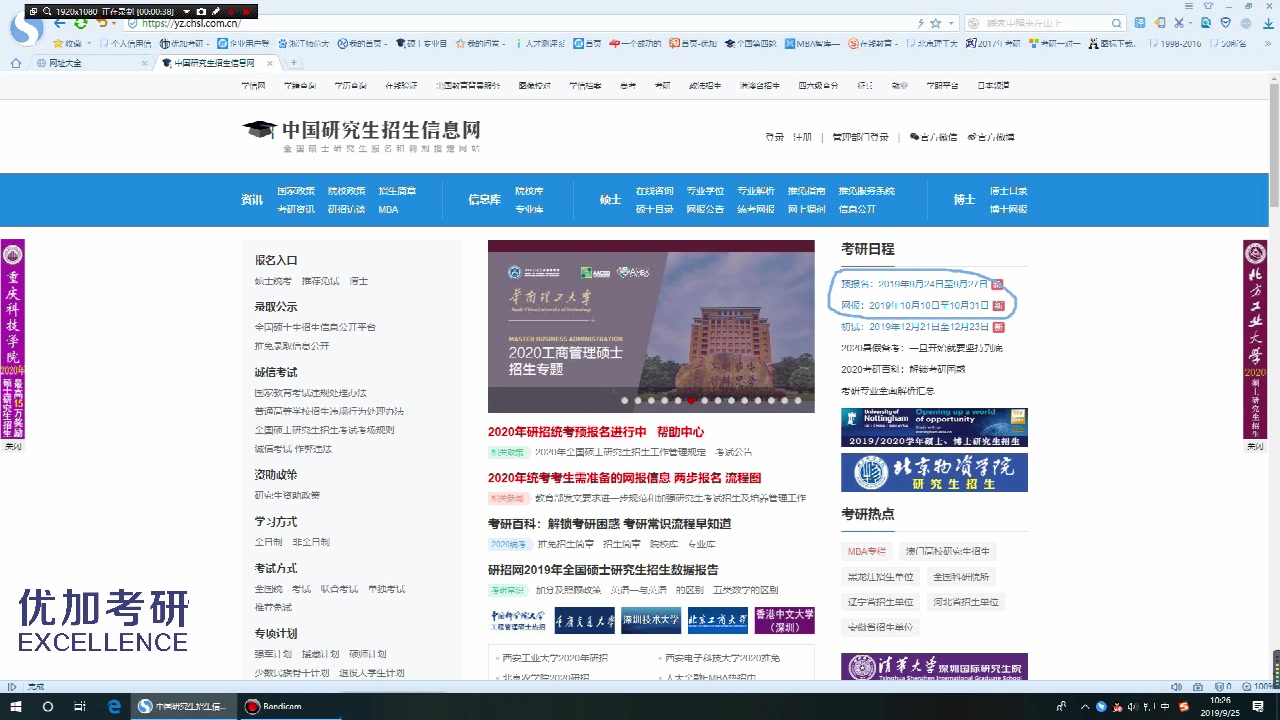Click camera icon on Bandicam recording bar
The width and height of the screenshot is (1280, 720).
(200, 11)
